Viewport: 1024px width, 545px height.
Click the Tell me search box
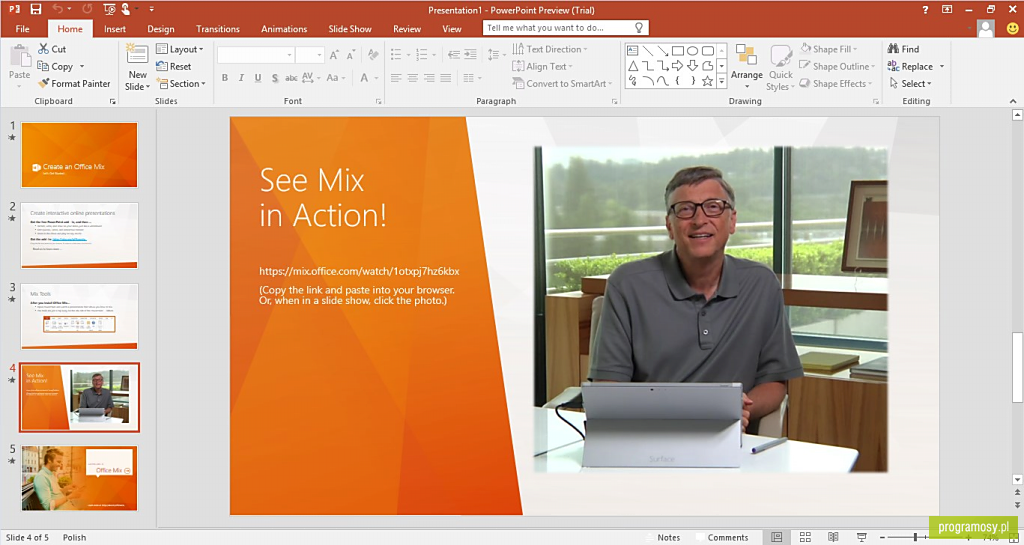tap(566, 27)
